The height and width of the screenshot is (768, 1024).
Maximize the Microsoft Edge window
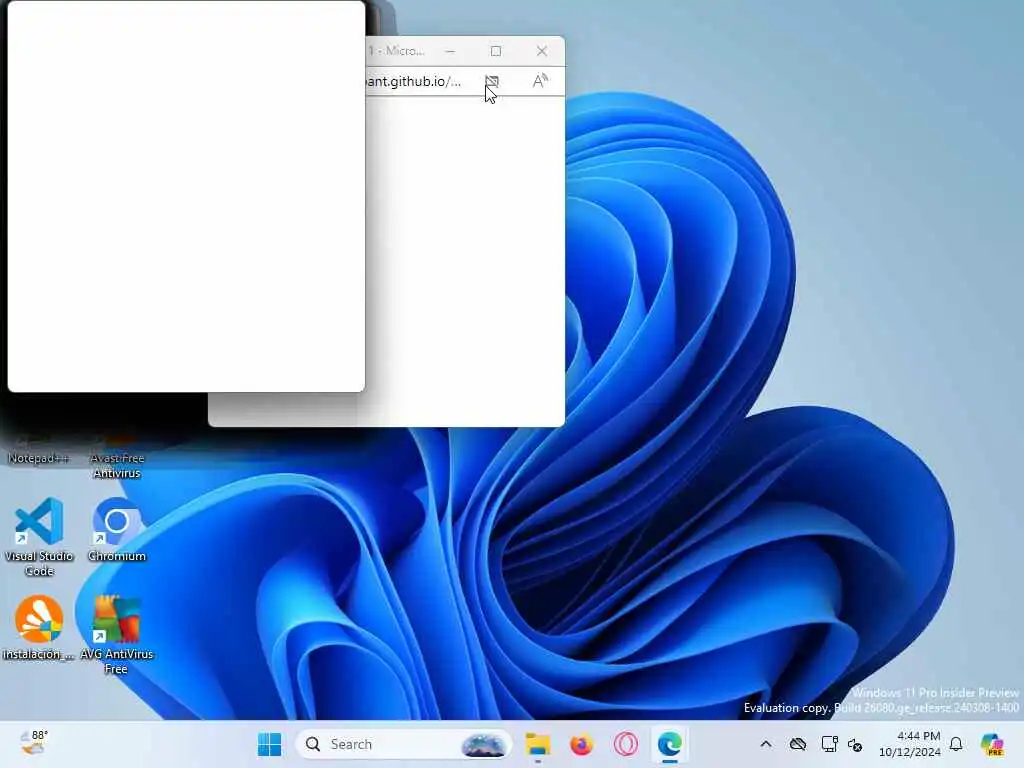click(x=496, y=51)
